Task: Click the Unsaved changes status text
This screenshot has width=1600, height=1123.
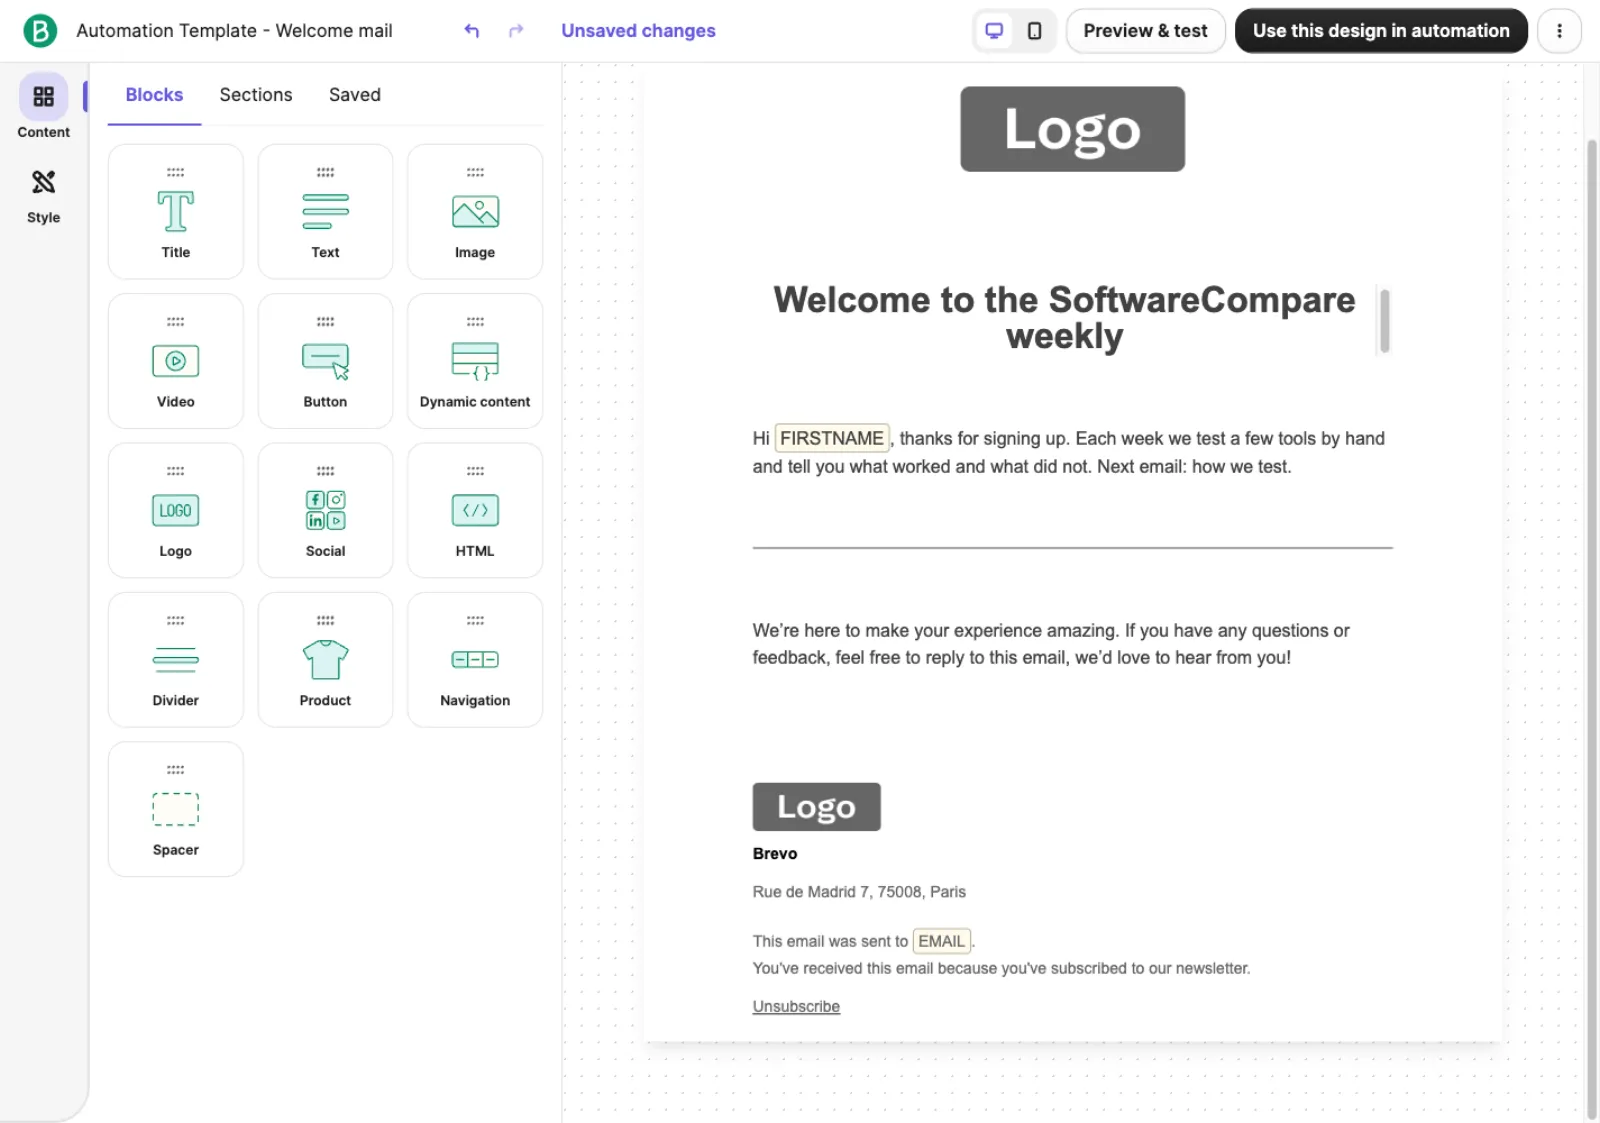Action: pyautogui.click(x=638, y=31)
